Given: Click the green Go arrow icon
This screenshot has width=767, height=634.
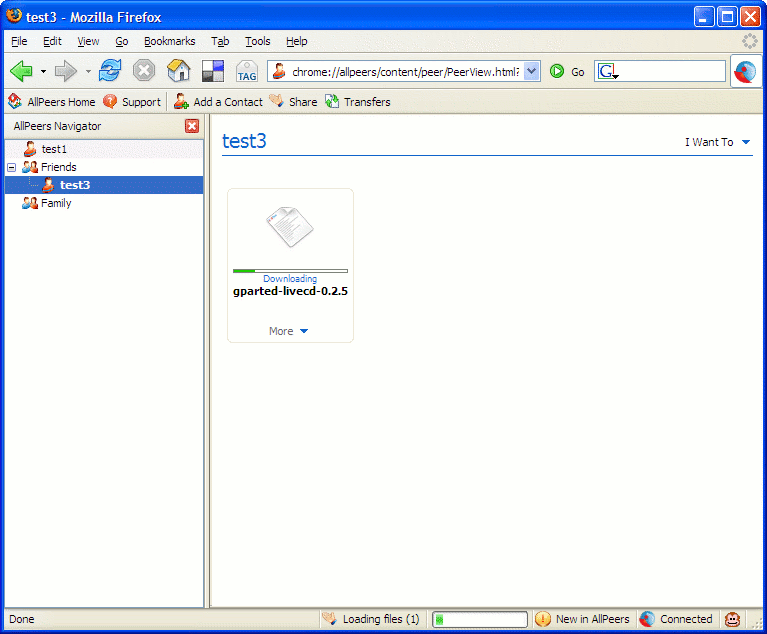Looking at the screenshot, I should pyautogui.click(x=557, y=71).
